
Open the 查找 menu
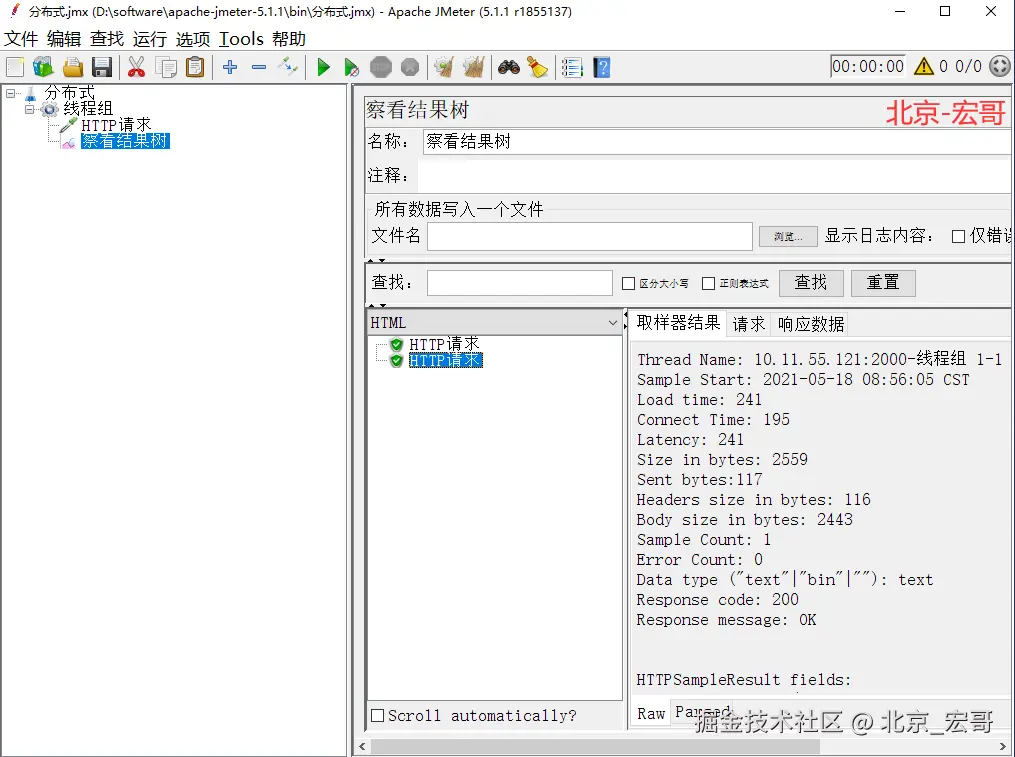[107, 39]
